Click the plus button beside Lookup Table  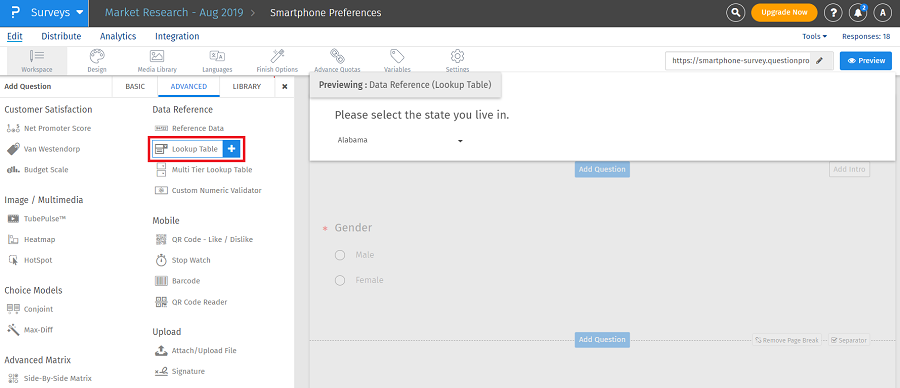pyautogui.click(x=231, y=149)
